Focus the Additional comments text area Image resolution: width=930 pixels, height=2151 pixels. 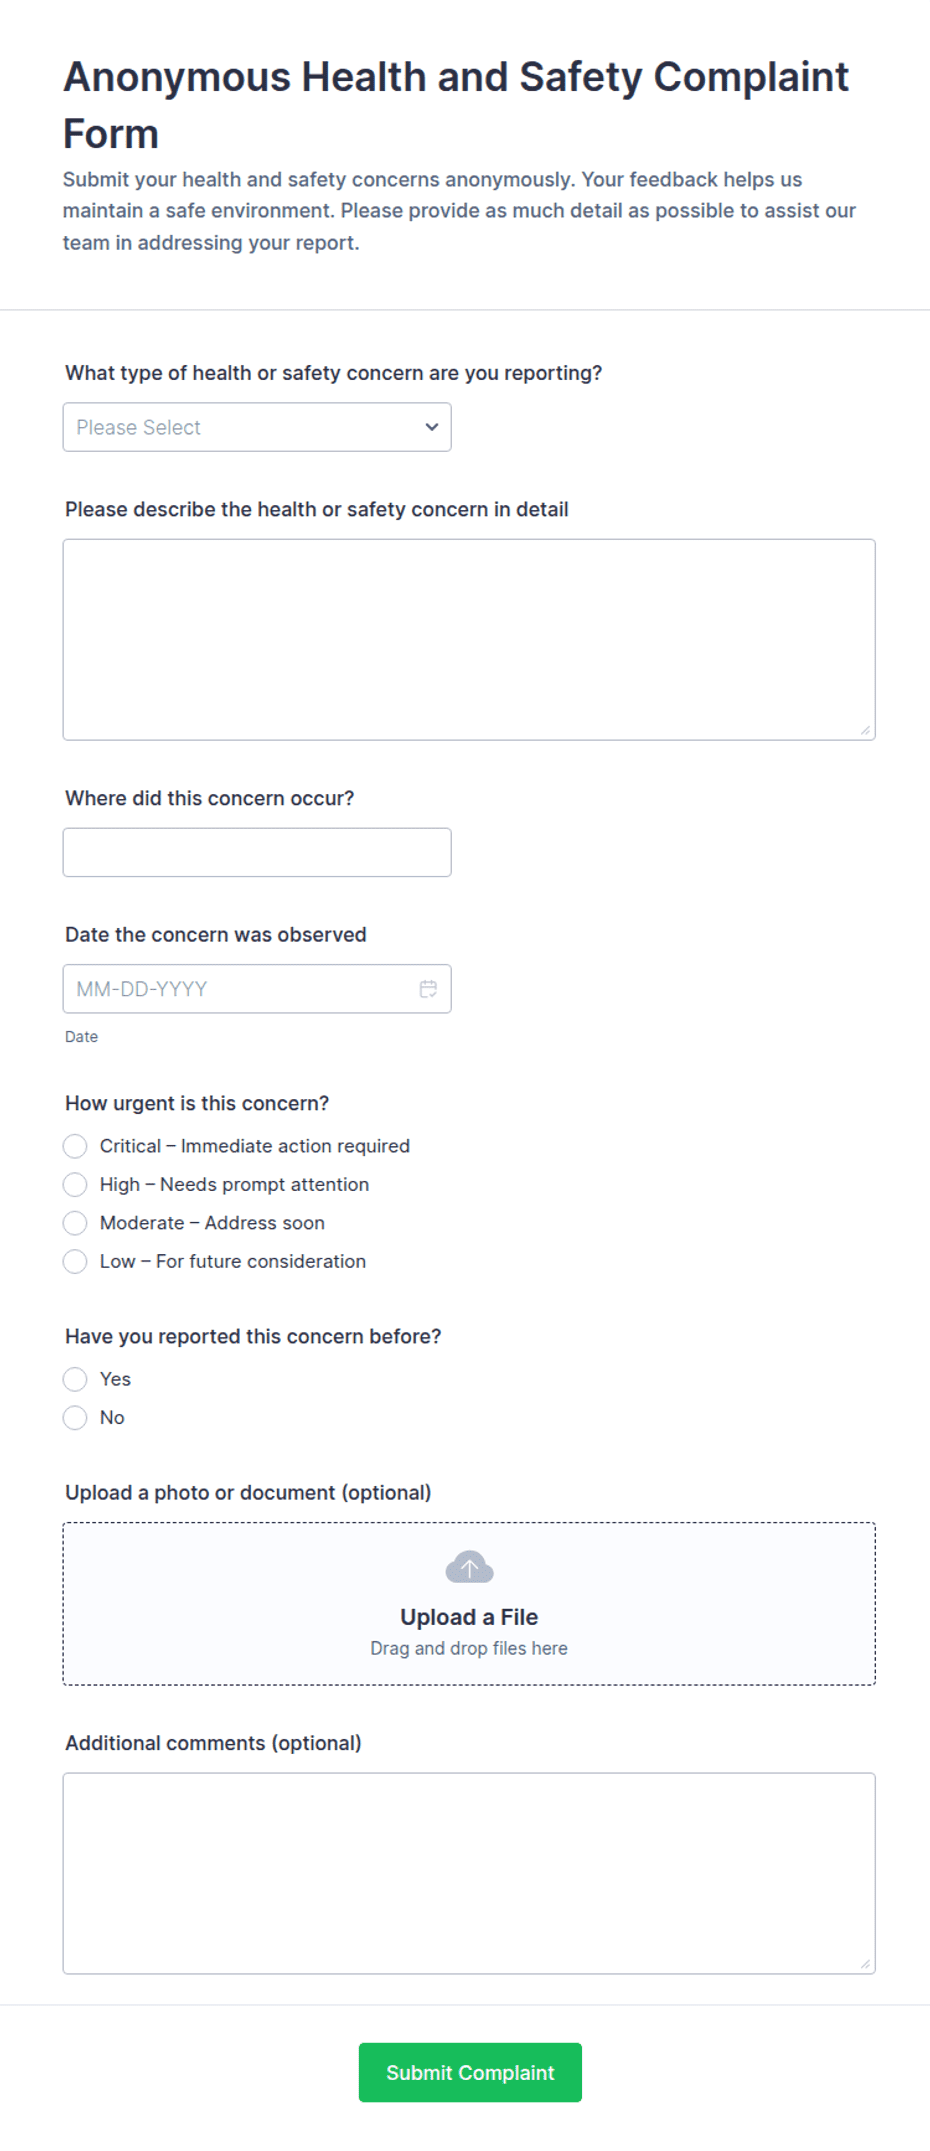469,1874
